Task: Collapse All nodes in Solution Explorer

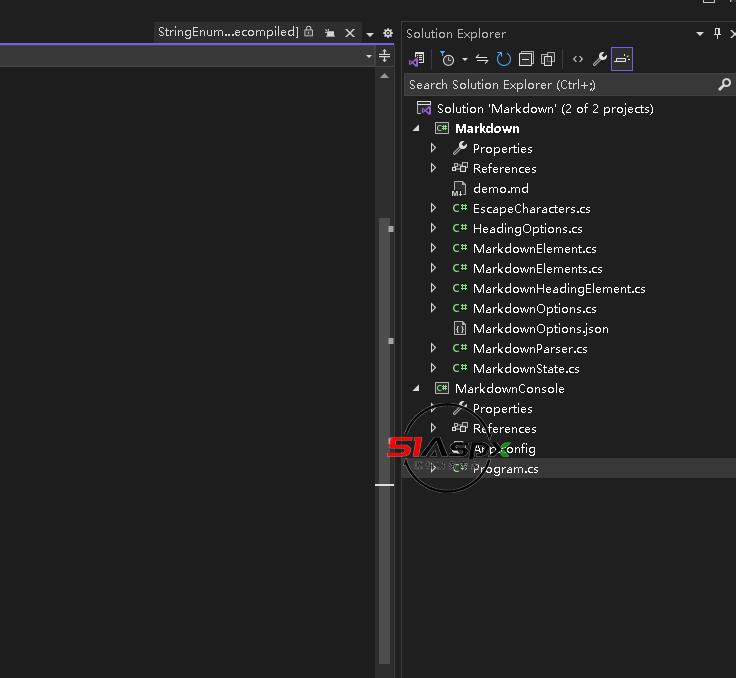Action: pyautogui.click(x=526, y=59)
